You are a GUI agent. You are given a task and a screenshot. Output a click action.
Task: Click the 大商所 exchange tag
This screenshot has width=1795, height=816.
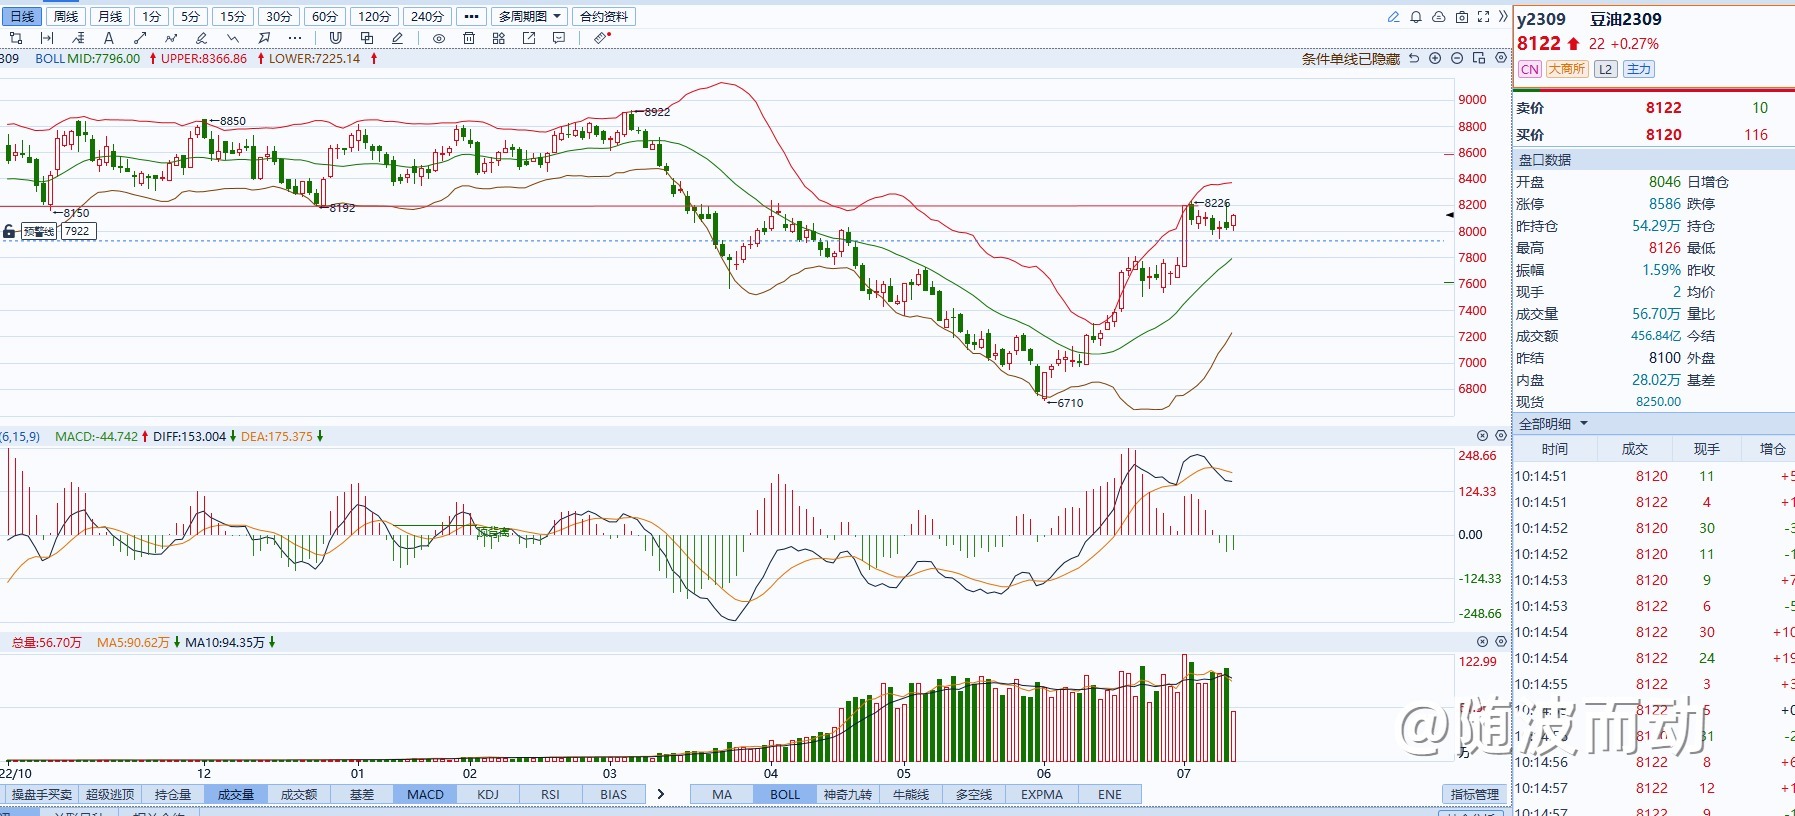1567,69
